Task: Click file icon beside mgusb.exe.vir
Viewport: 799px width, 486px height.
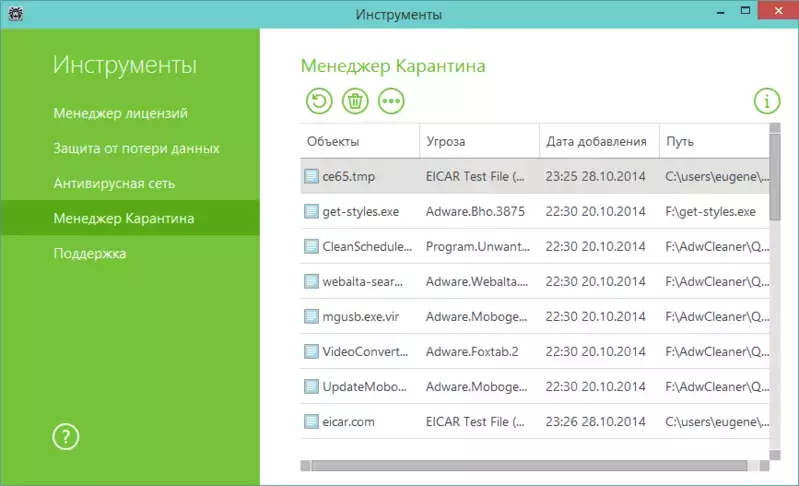Action: click(x=311, y=316)
